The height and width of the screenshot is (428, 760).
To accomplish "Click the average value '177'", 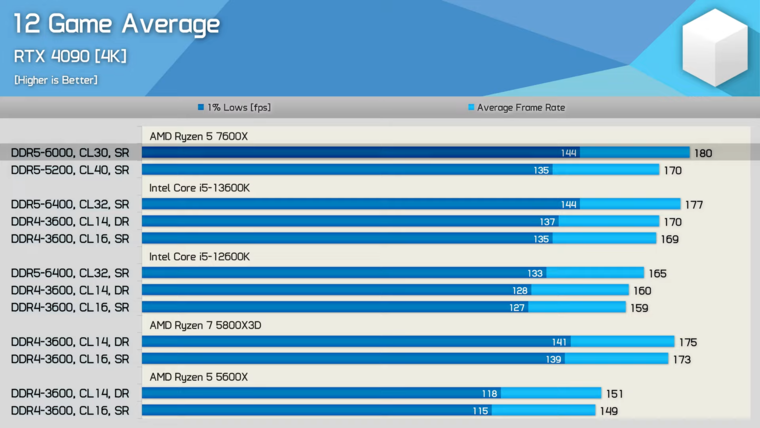I will [694, 205].
